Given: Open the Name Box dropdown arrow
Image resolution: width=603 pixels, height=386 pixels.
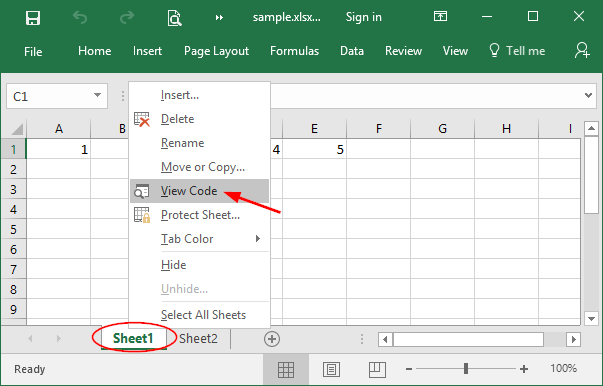Looking at the screenshot, I should tap(98, 95).
